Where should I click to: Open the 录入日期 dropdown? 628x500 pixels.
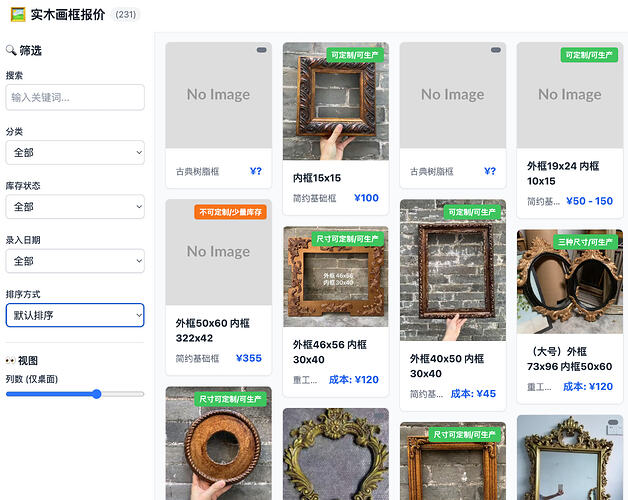coord(75,261)
